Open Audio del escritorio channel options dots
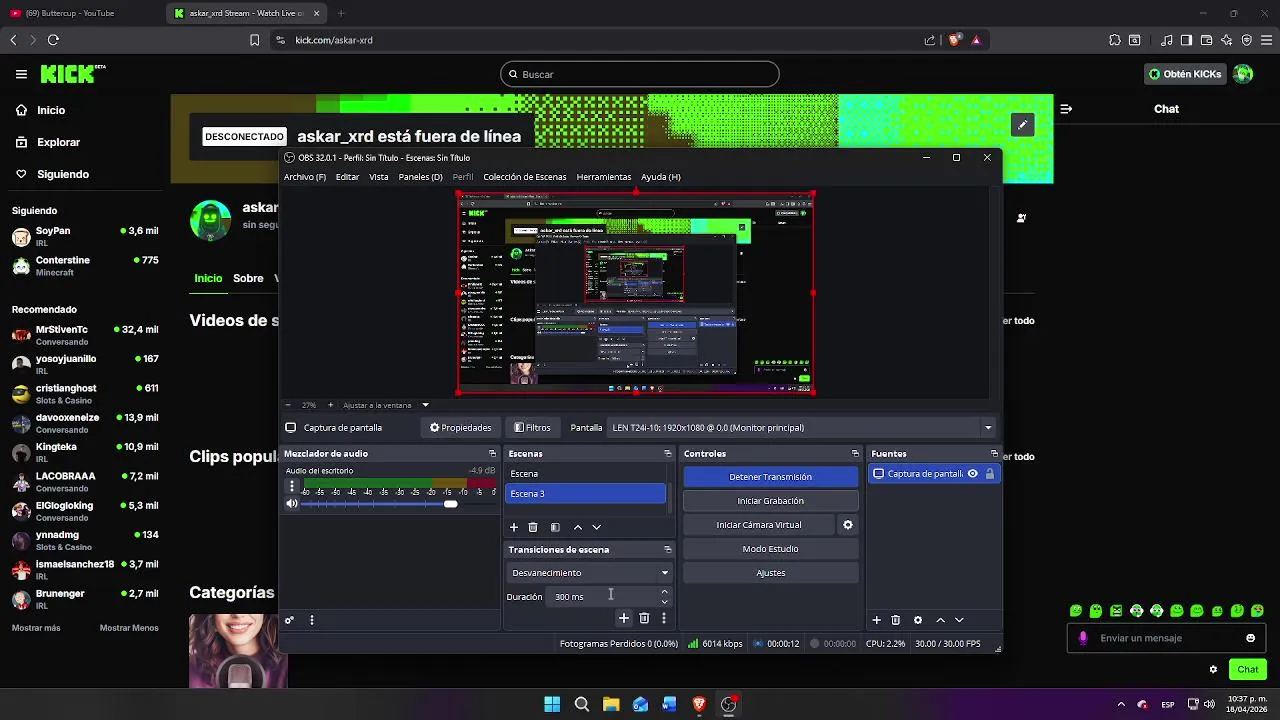1280x720 pixels. point(292,487)
